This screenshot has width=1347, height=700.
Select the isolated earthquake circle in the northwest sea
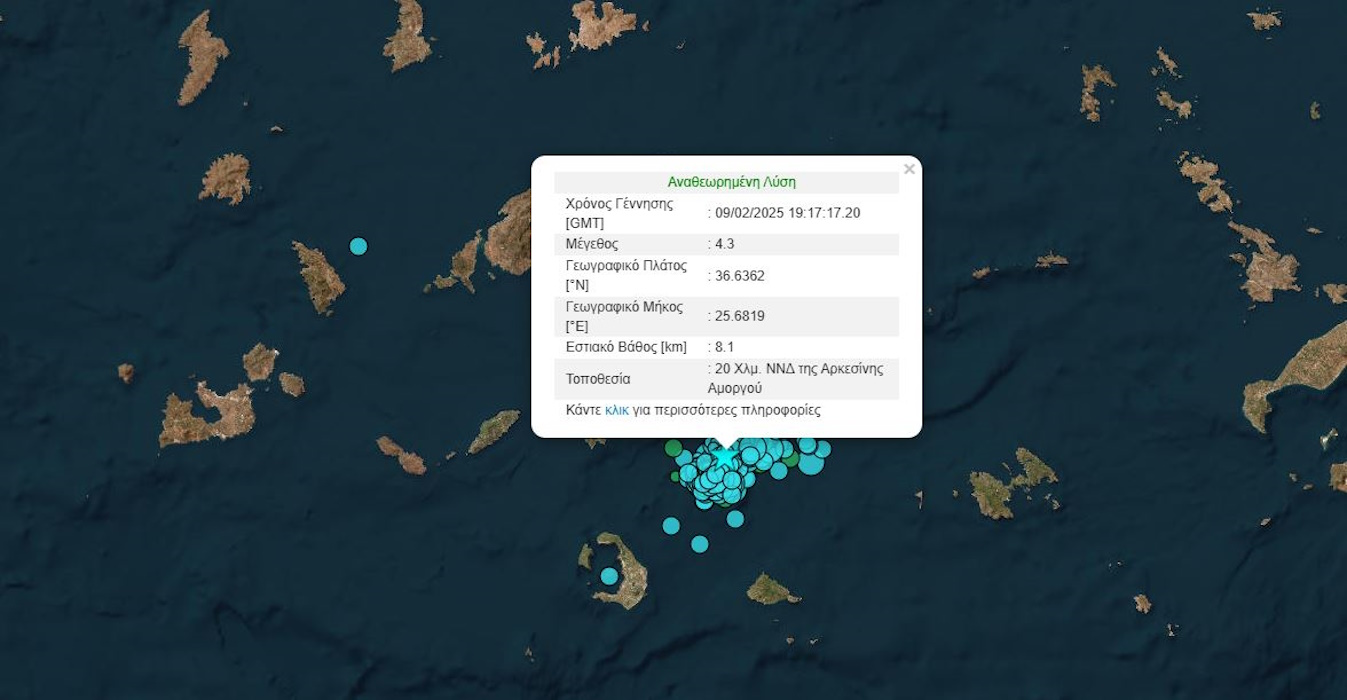358,246
